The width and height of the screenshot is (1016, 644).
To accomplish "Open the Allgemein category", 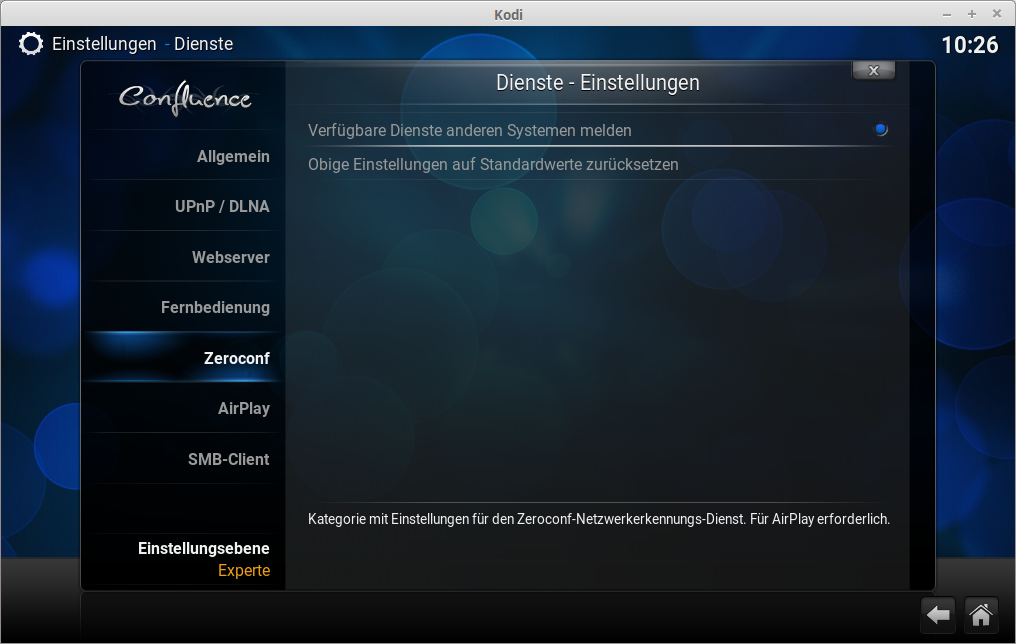I will tap(233, 157).
